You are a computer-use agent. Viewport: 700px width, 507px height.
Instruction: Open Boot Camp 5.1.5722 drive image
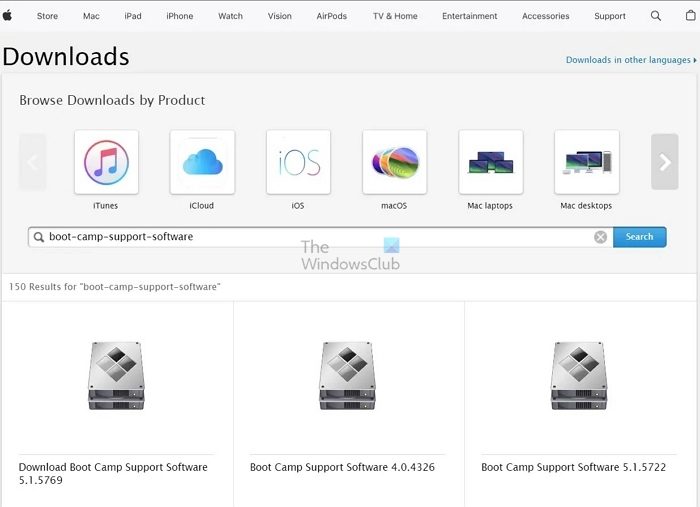(x=579, y=376)
